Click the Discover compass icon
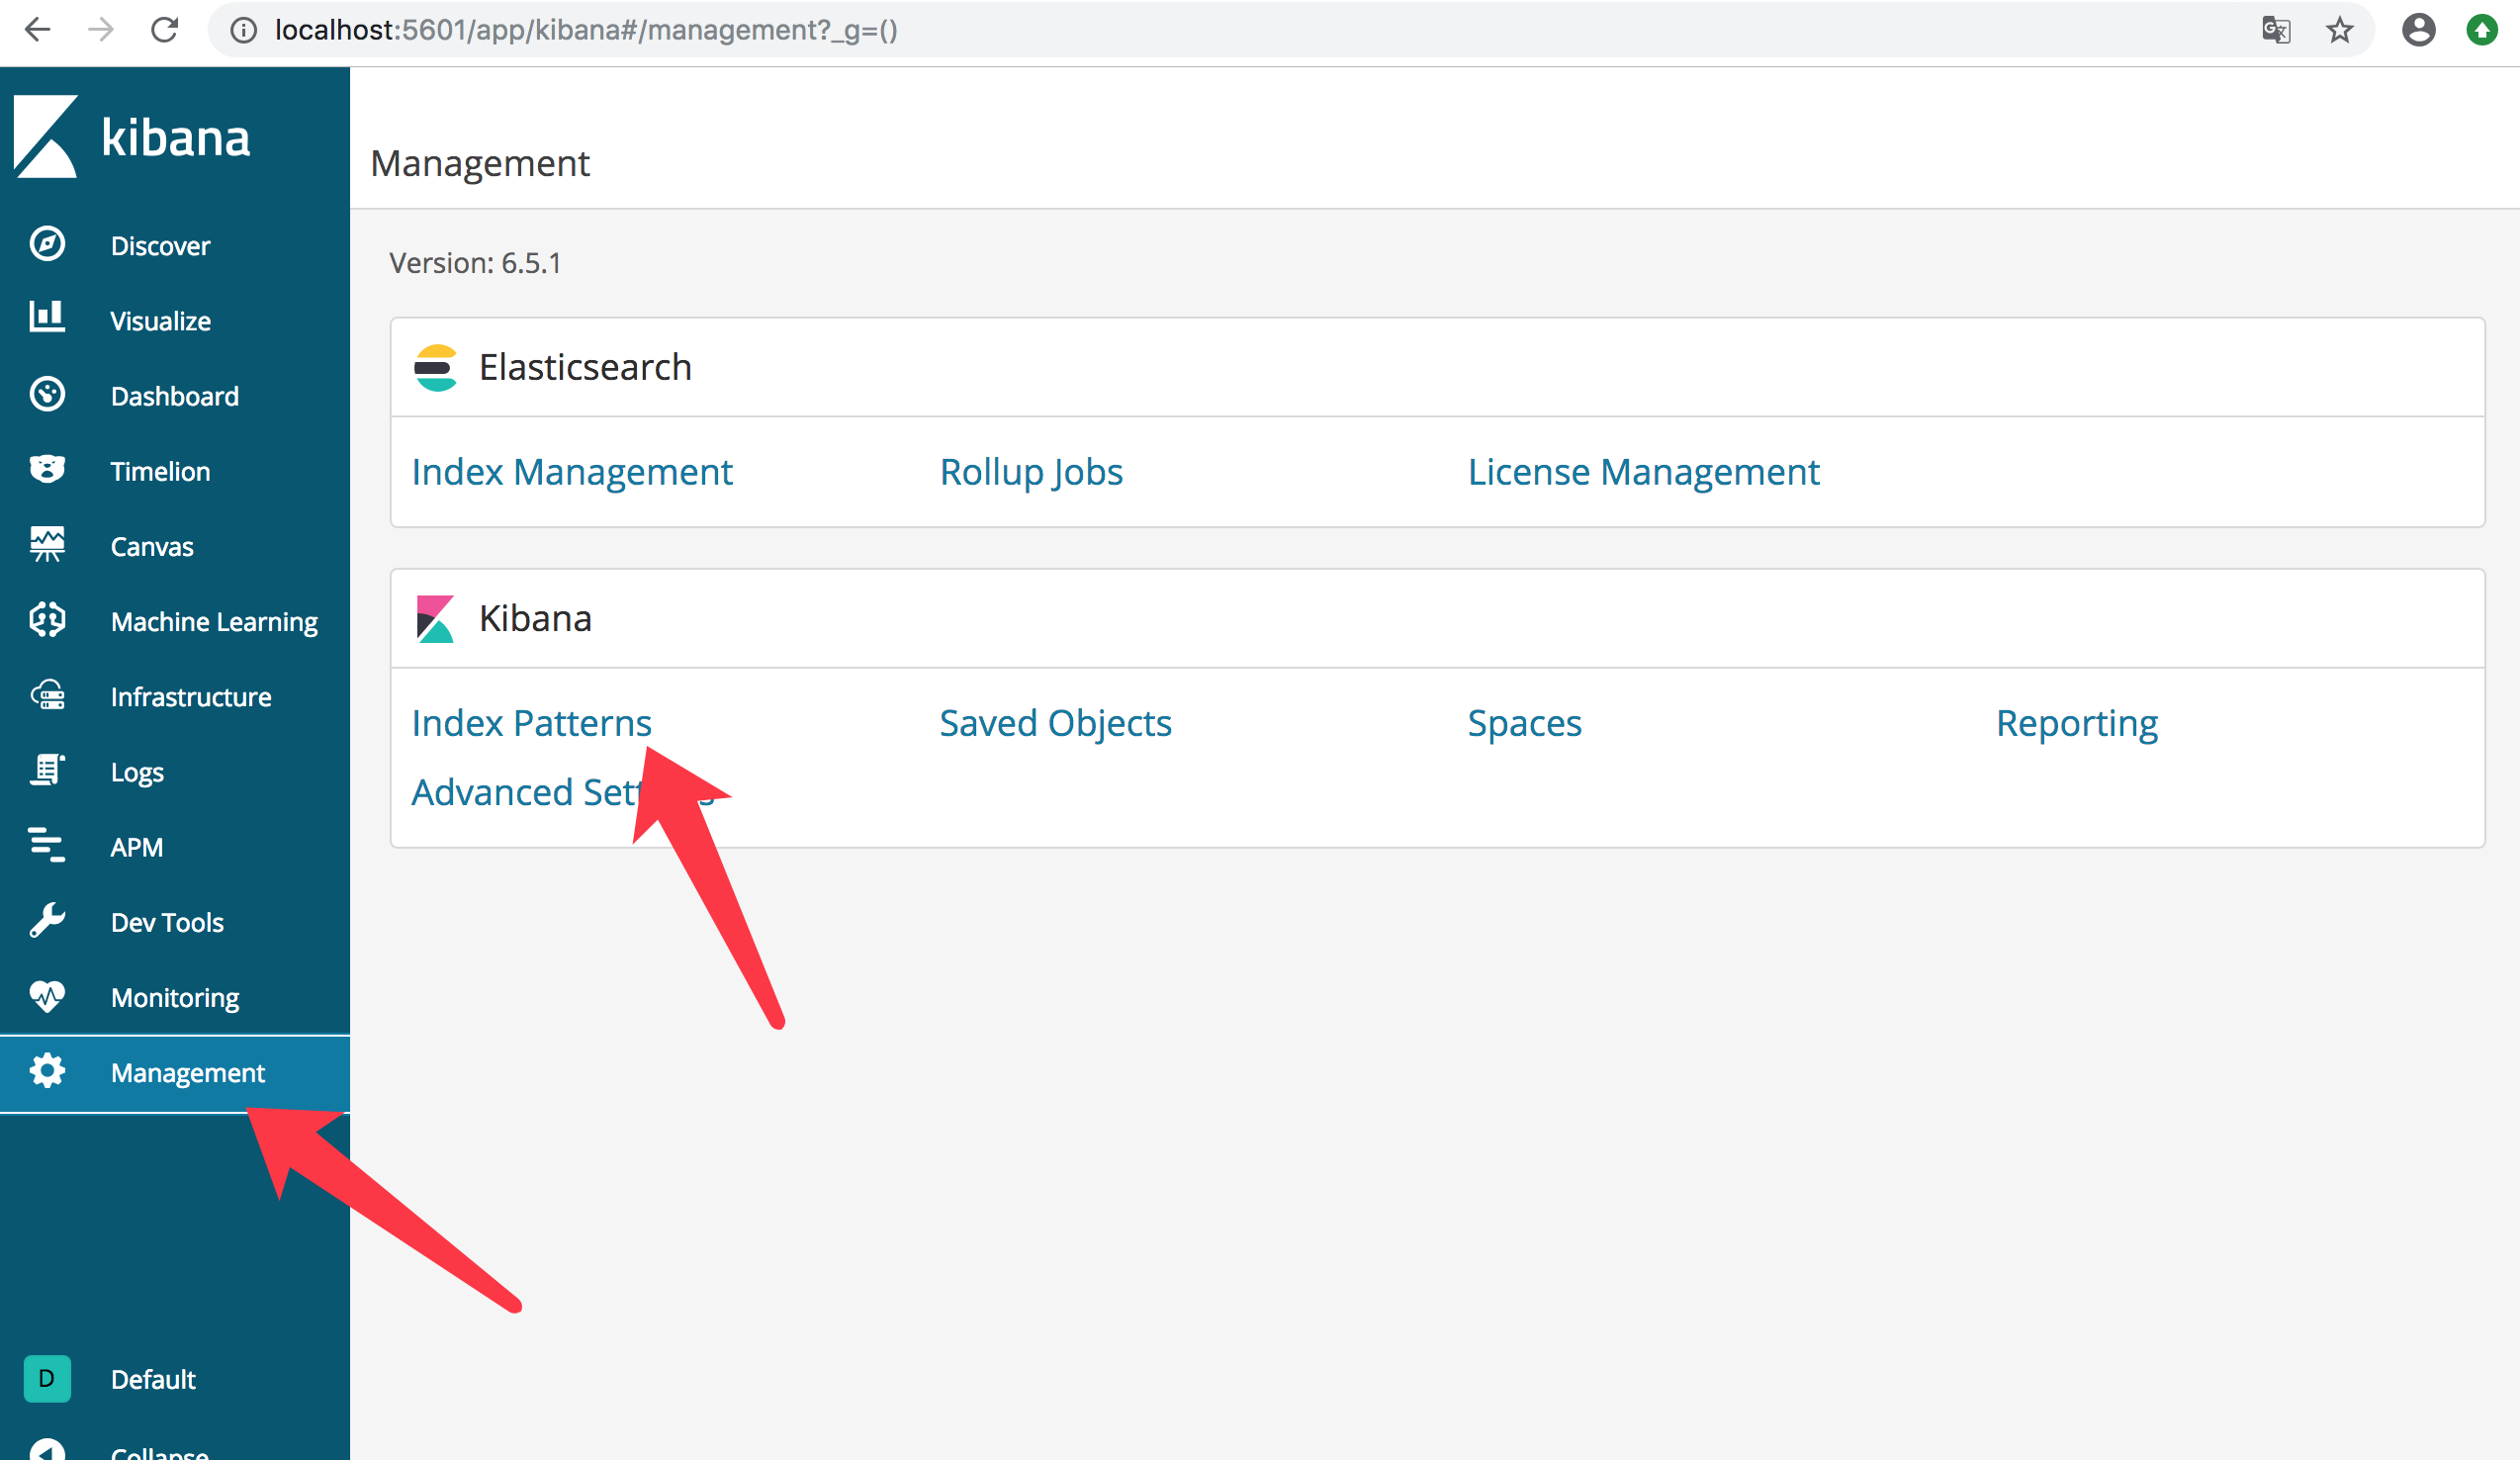The width and height of the screenshot is (2520, 1460). pos(47,244)
